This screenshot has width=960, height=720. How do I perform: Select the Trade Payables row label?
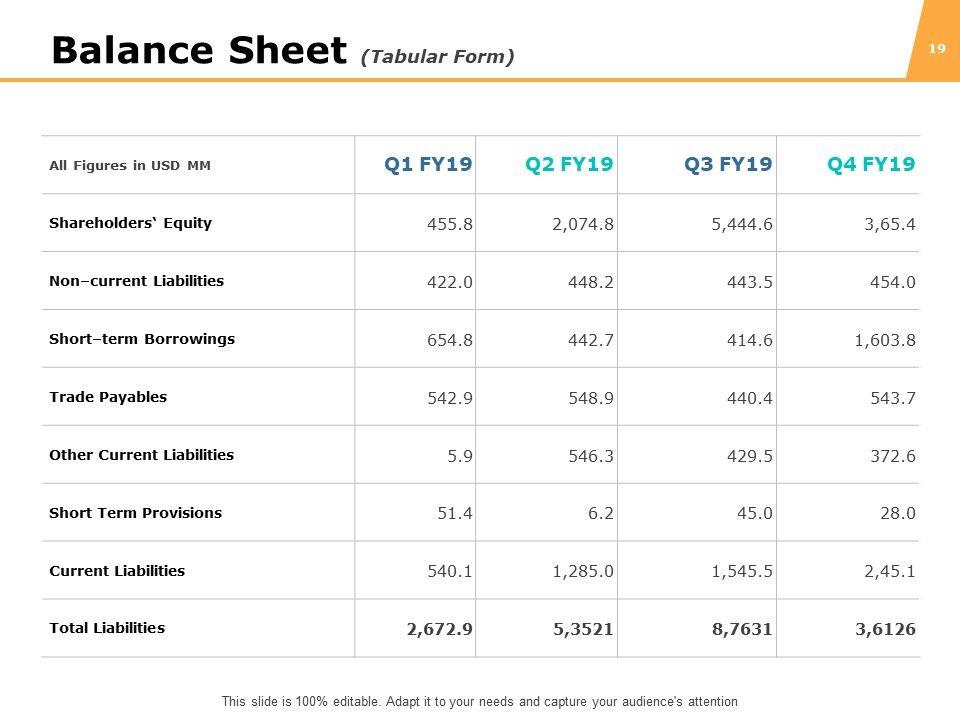108,397
